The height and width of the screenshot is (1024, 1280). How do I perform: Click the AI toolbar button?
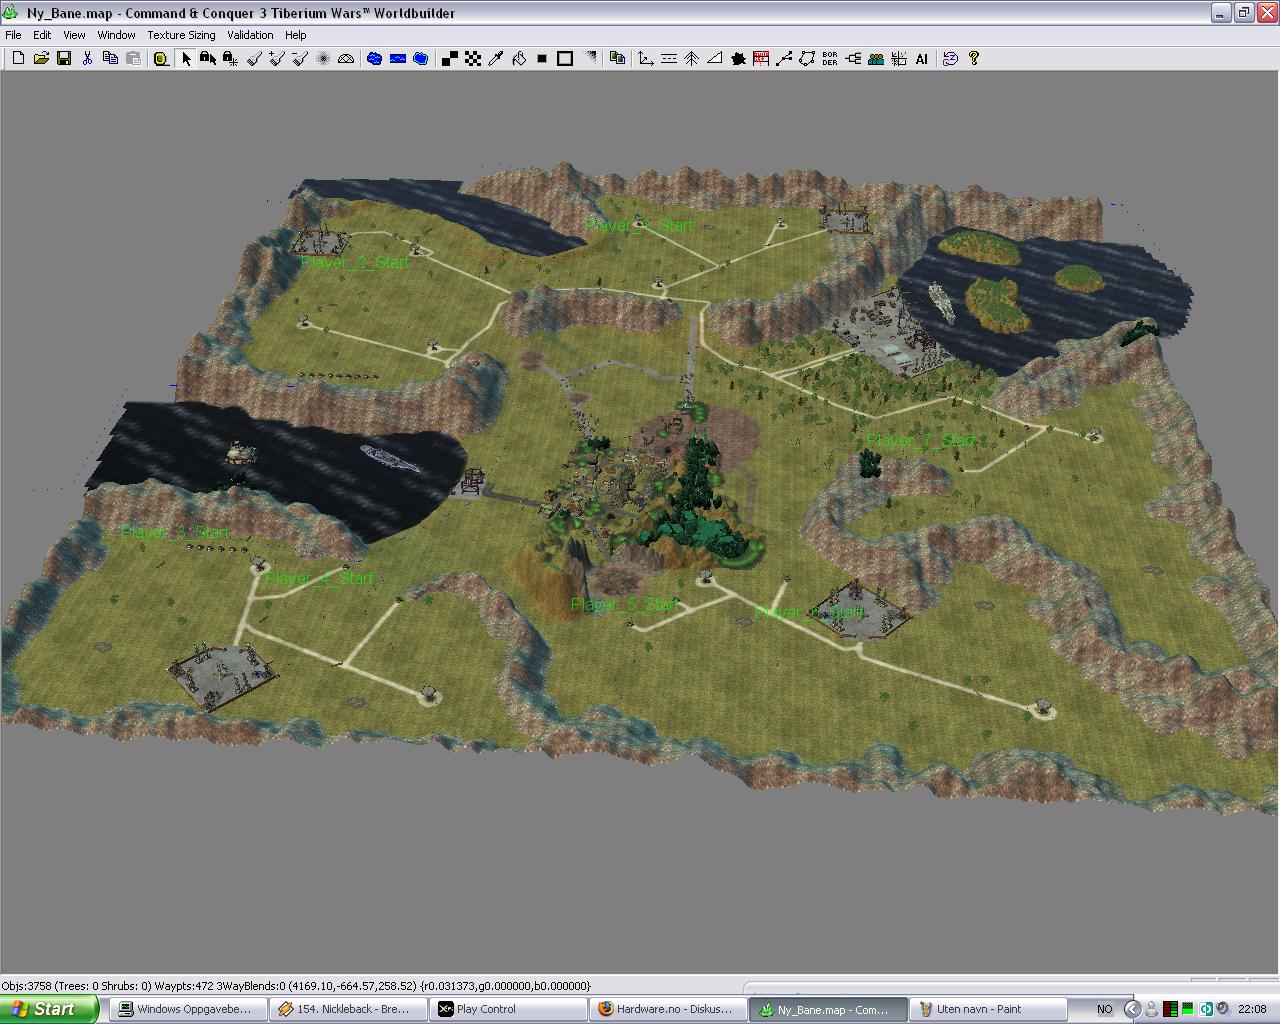pos(922,59)
